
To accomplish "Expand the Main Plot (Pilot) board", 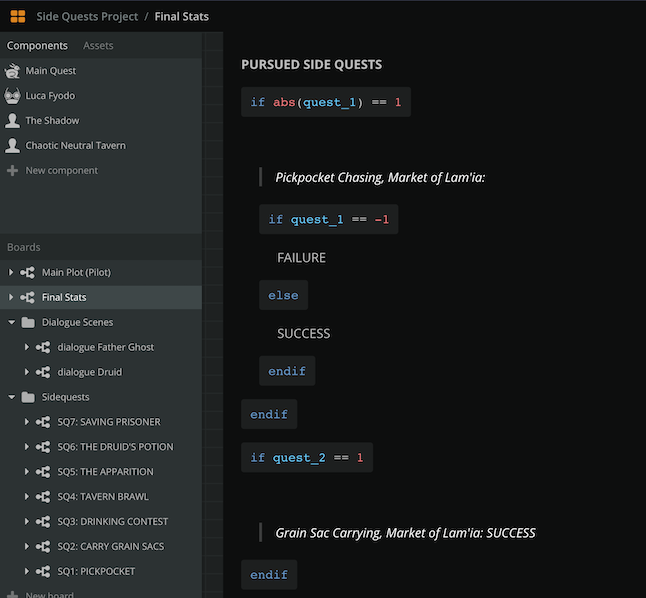I will click(x=11, y=272).
